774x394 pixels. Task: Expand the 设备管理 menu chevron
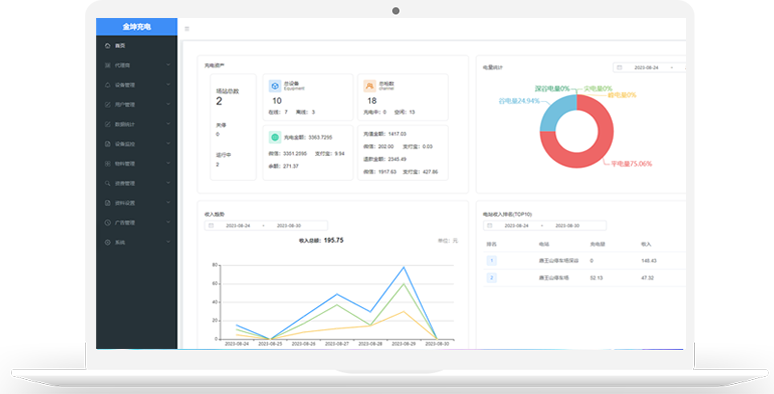[168, 84]
